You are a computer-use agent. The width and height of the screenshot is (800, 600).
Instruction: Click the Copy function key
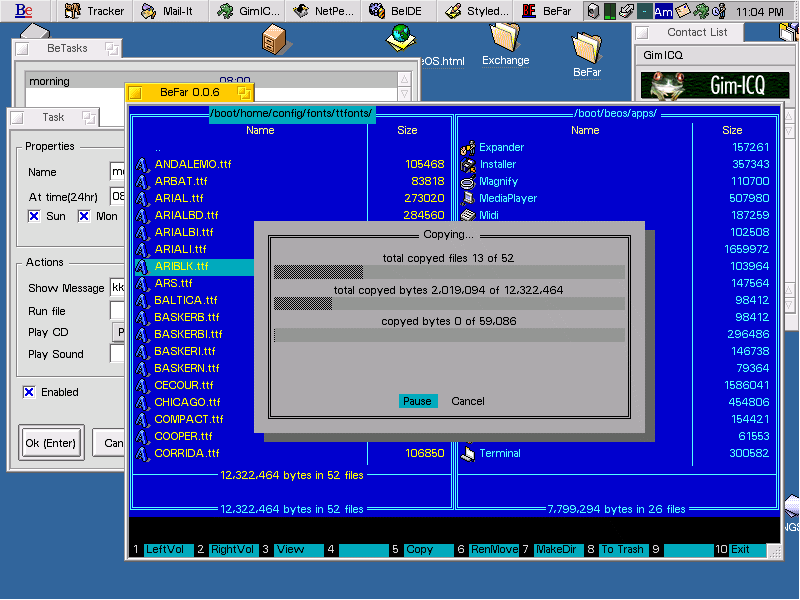[429, 549]
